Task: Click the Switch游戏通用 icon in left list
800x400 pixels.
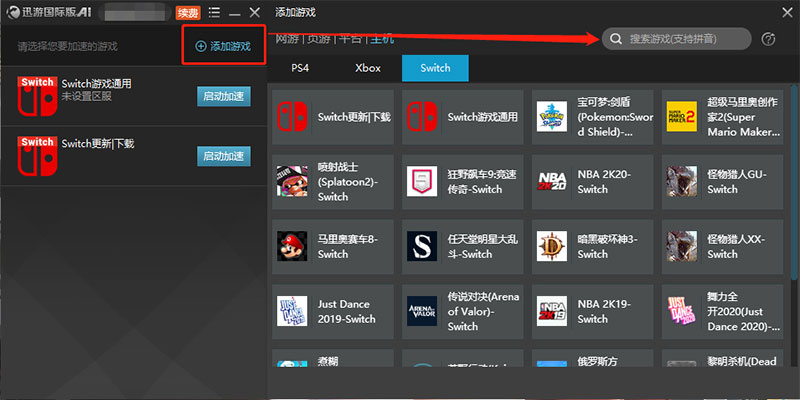Action: pos(37,96)
